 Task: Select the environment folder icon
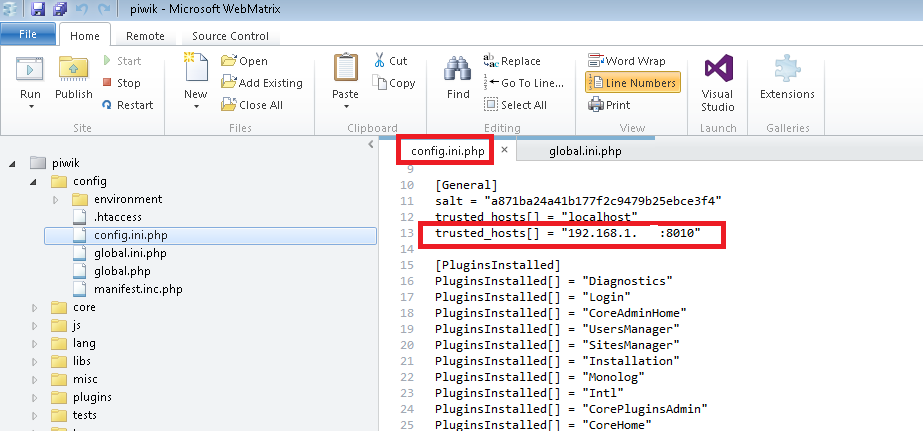[x=79, y=200]
